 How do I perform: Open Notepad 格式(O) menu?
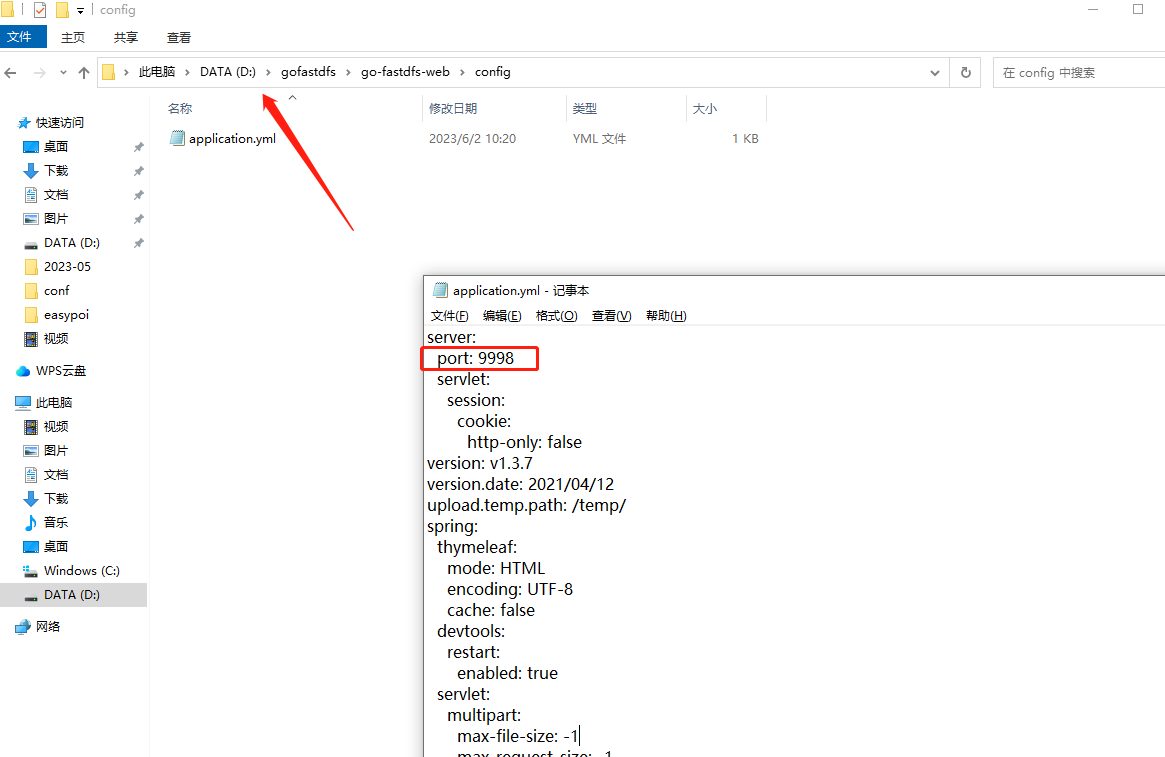(556, 316)
